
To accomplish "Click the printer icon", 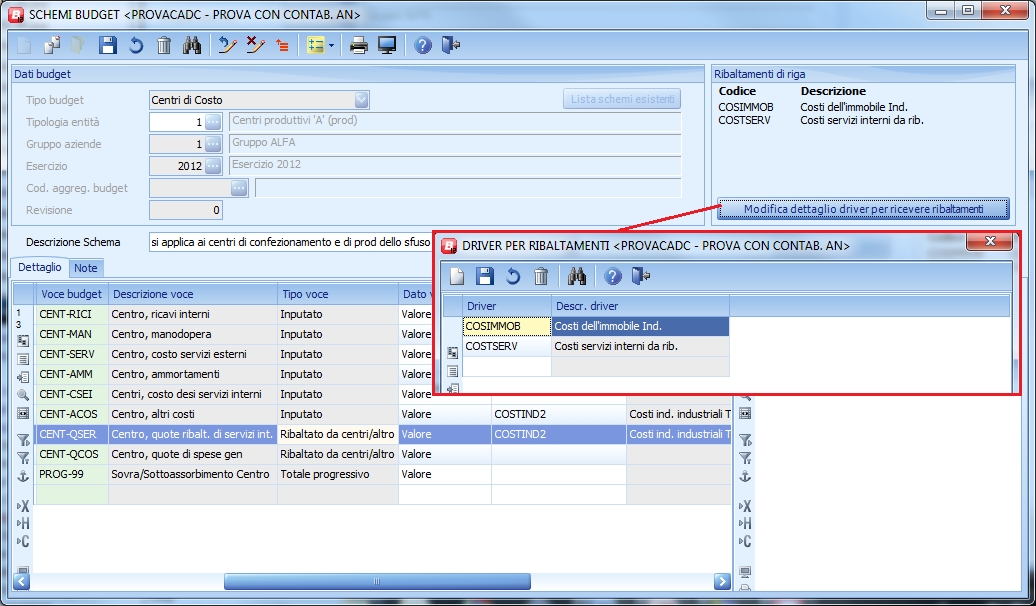I will (359, 45).
